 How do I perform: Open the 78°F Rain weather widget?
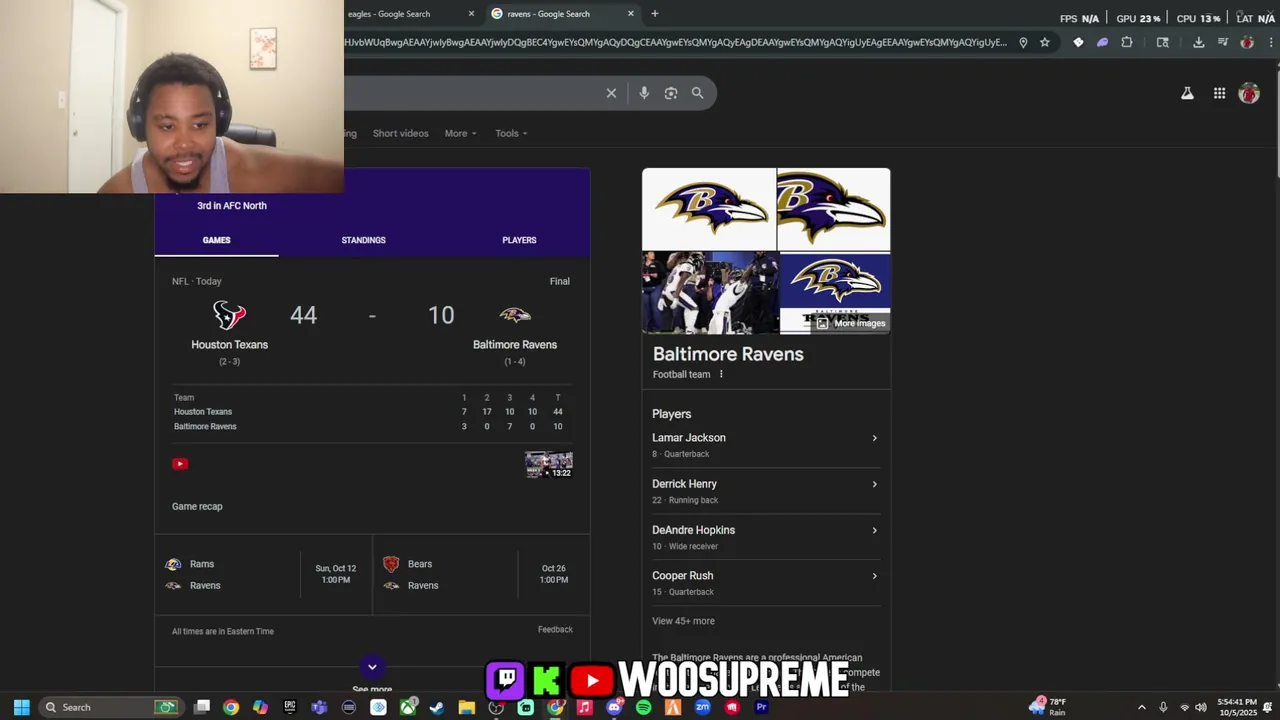tap(1045, 707)
